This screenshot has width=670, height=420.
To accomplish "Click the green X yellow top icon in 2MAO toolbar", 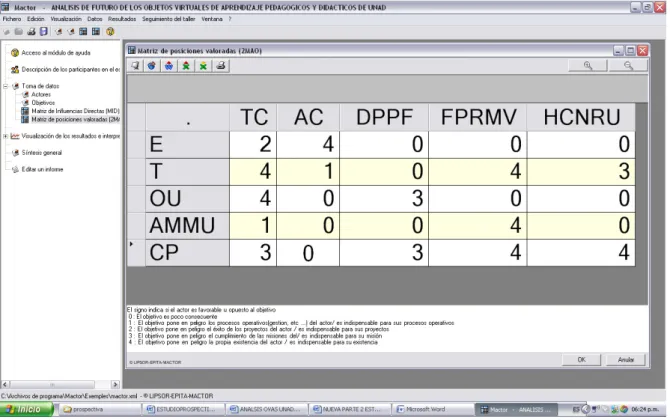I will (x=203, y=66).
